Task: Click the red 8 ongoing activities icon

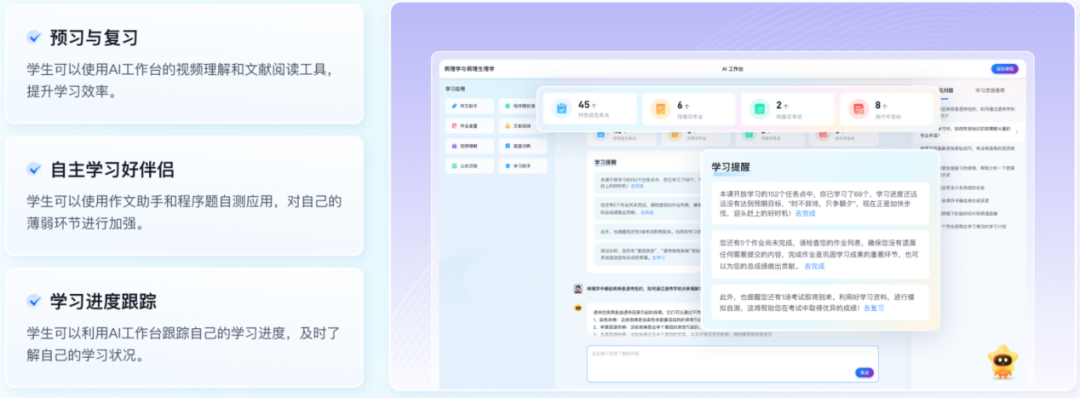Action: (x=858, y=109)
